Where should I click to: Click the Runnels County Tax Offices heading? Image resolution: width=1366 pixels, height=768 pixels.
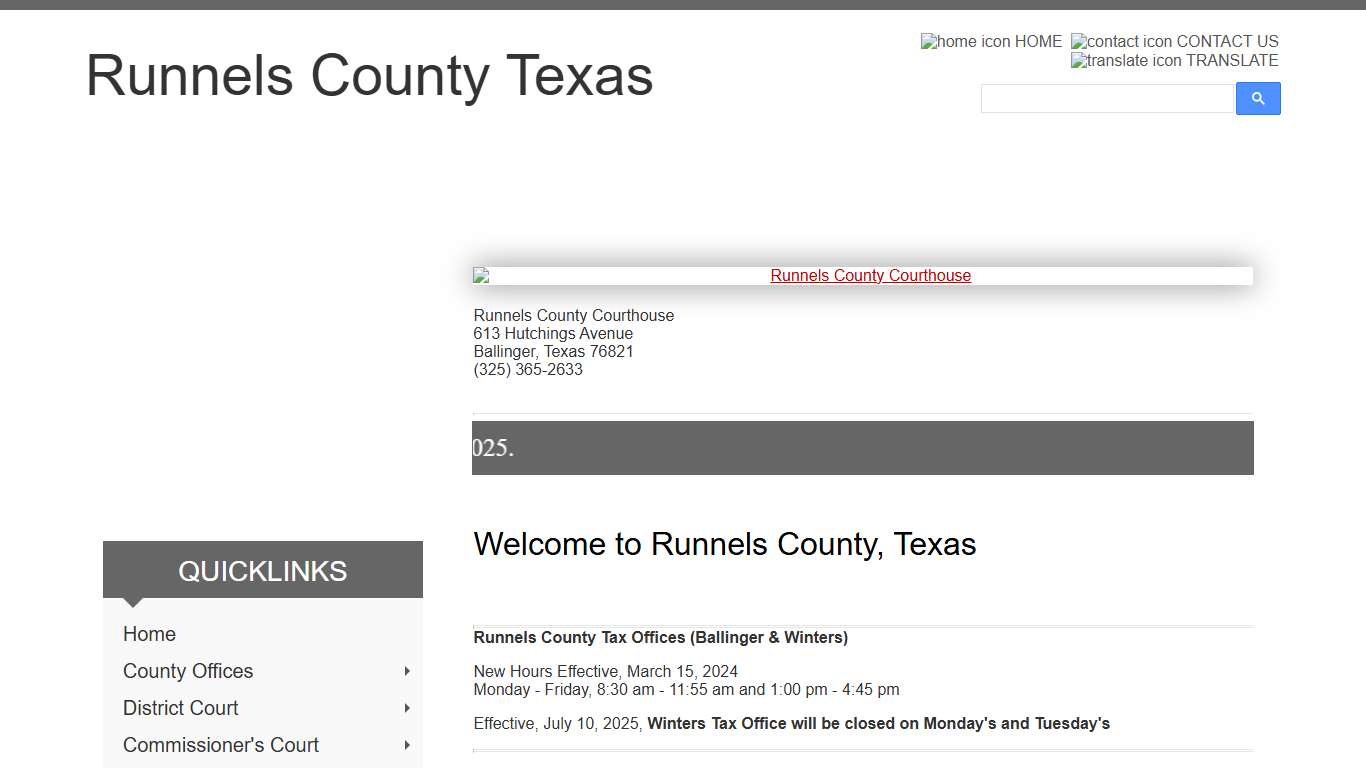660,637
